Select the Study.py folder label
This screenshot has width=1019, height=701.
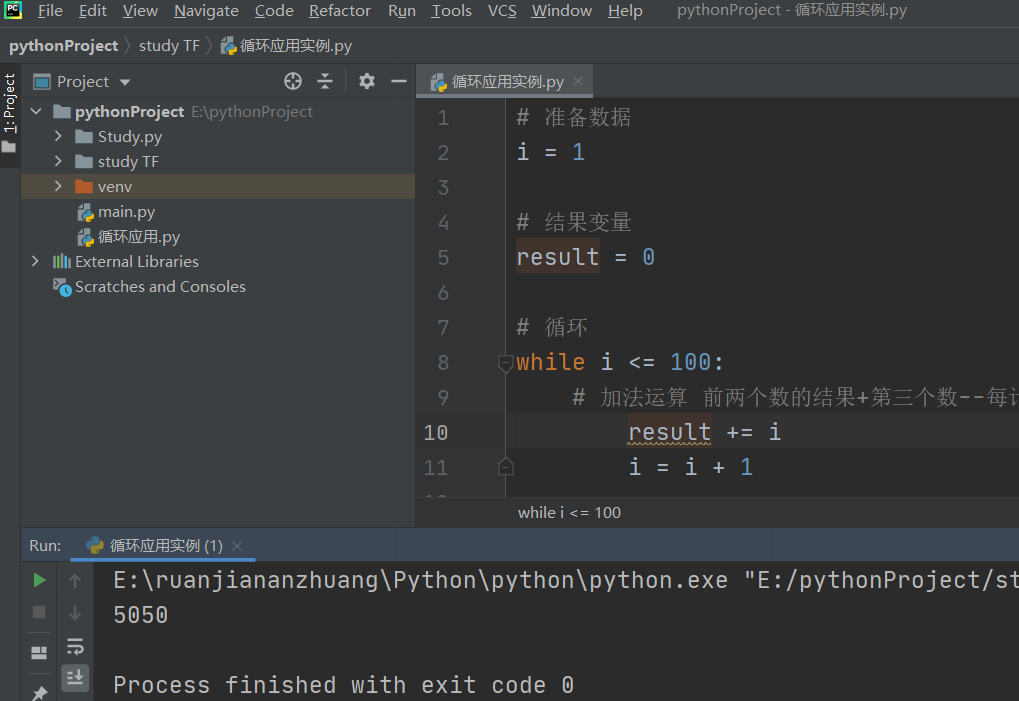click(x=129, y=136)
